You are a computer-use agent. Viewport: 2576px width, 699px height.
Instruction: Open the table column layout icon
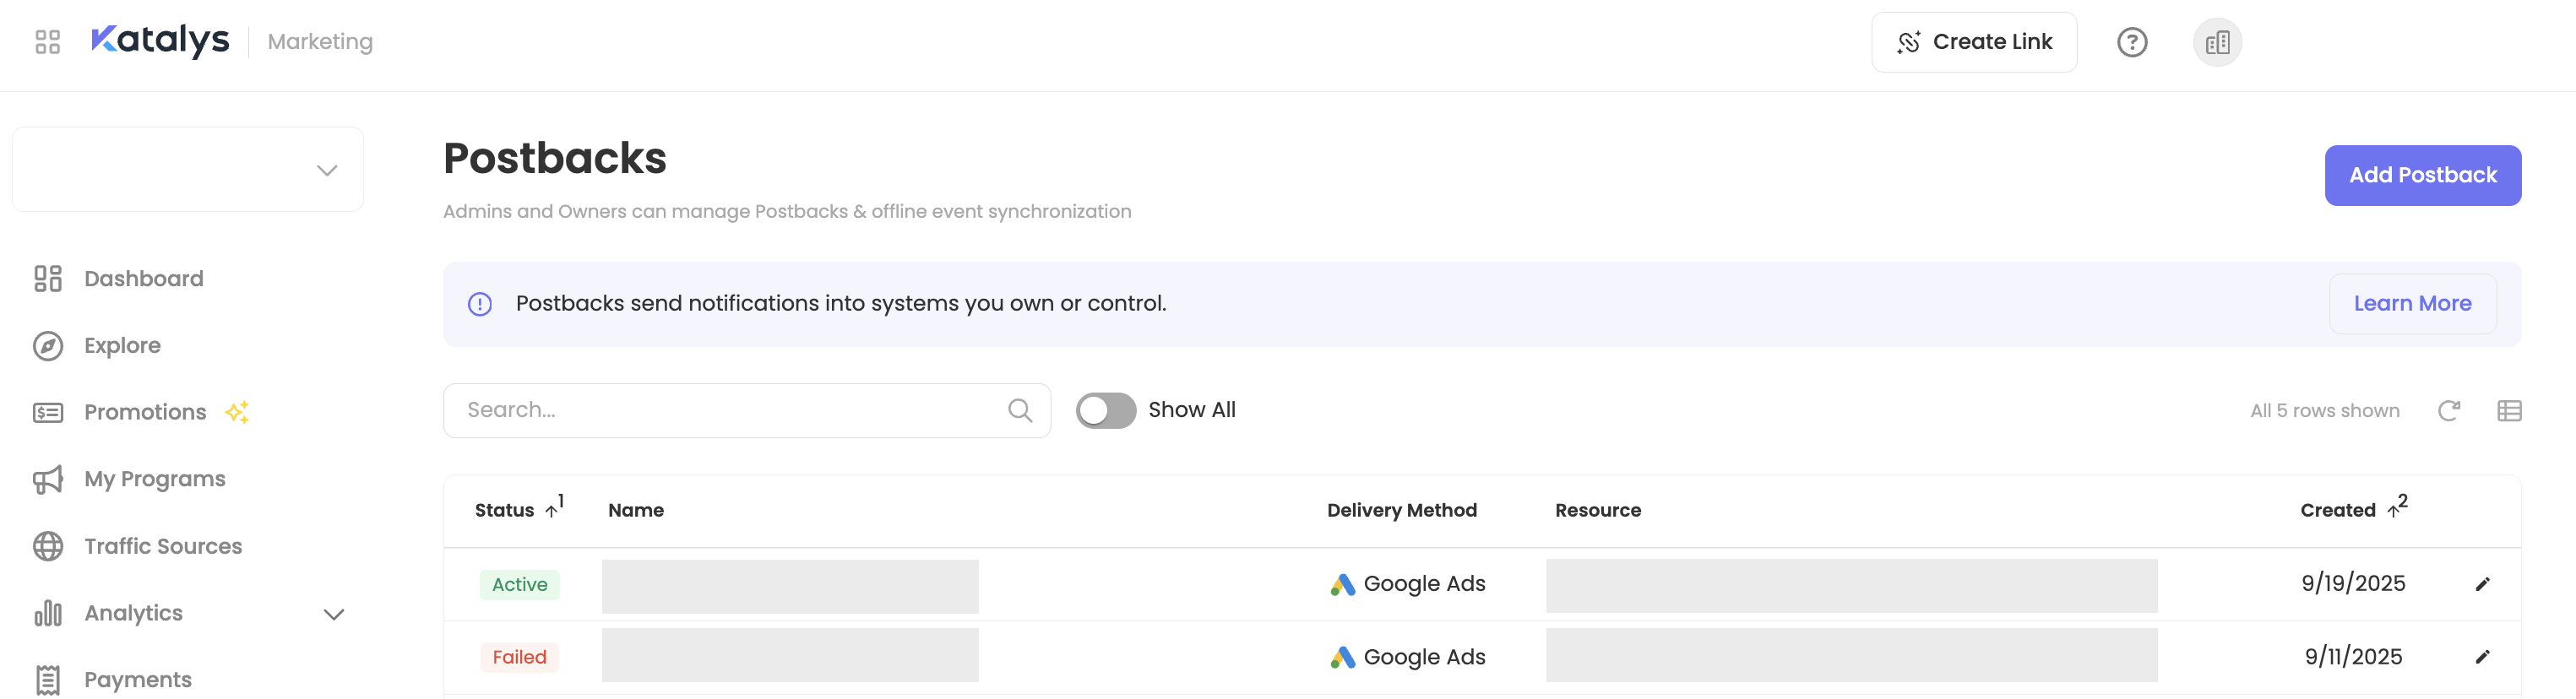coord(2508,411)
